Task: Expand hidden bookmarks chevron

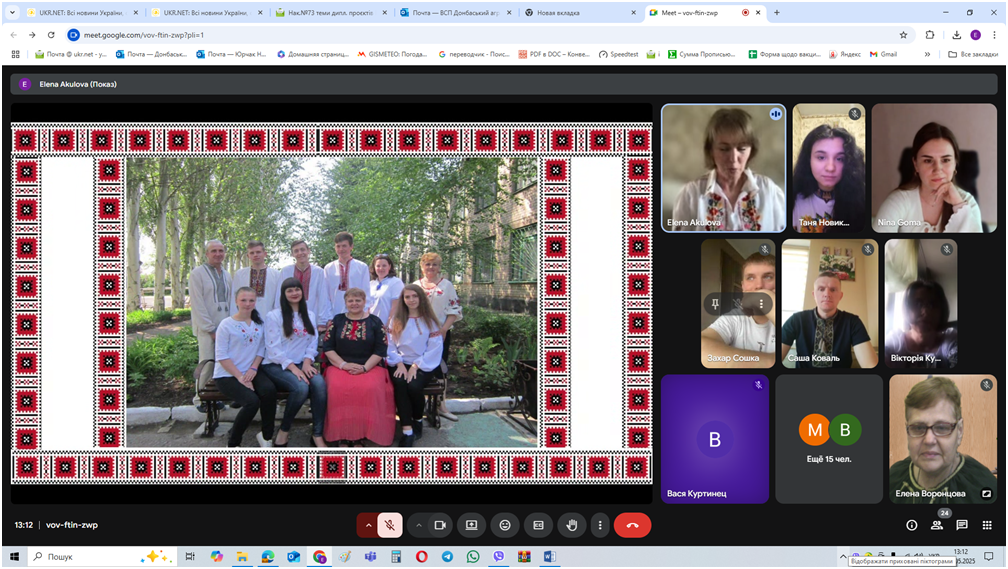Action: (x=927, y=54)
